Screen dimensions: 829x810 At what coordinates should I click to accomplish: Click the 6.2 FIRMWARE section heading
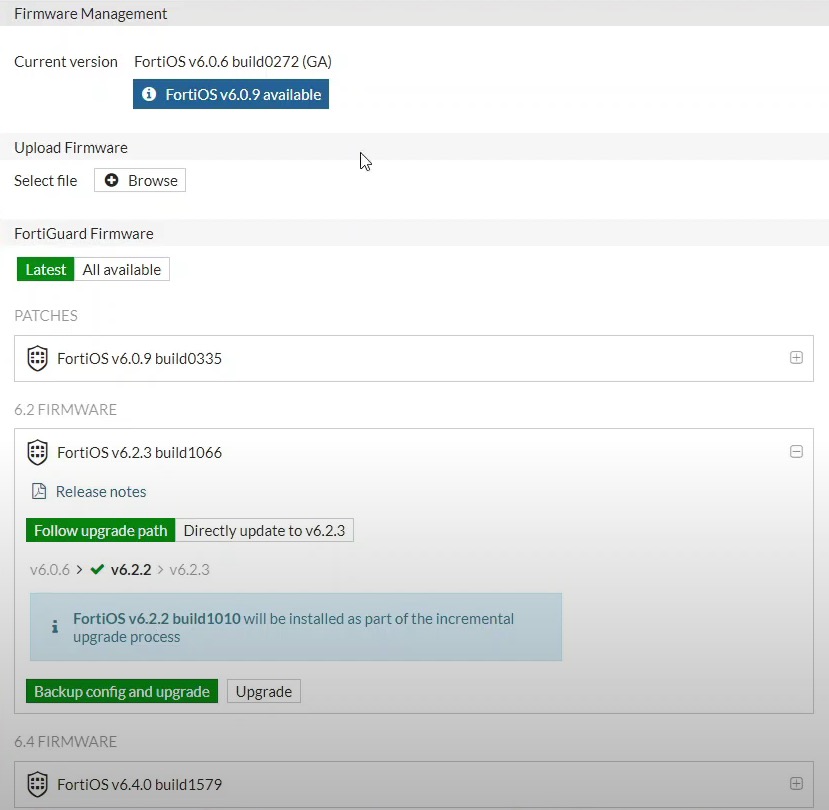click(x=66, y=410)
